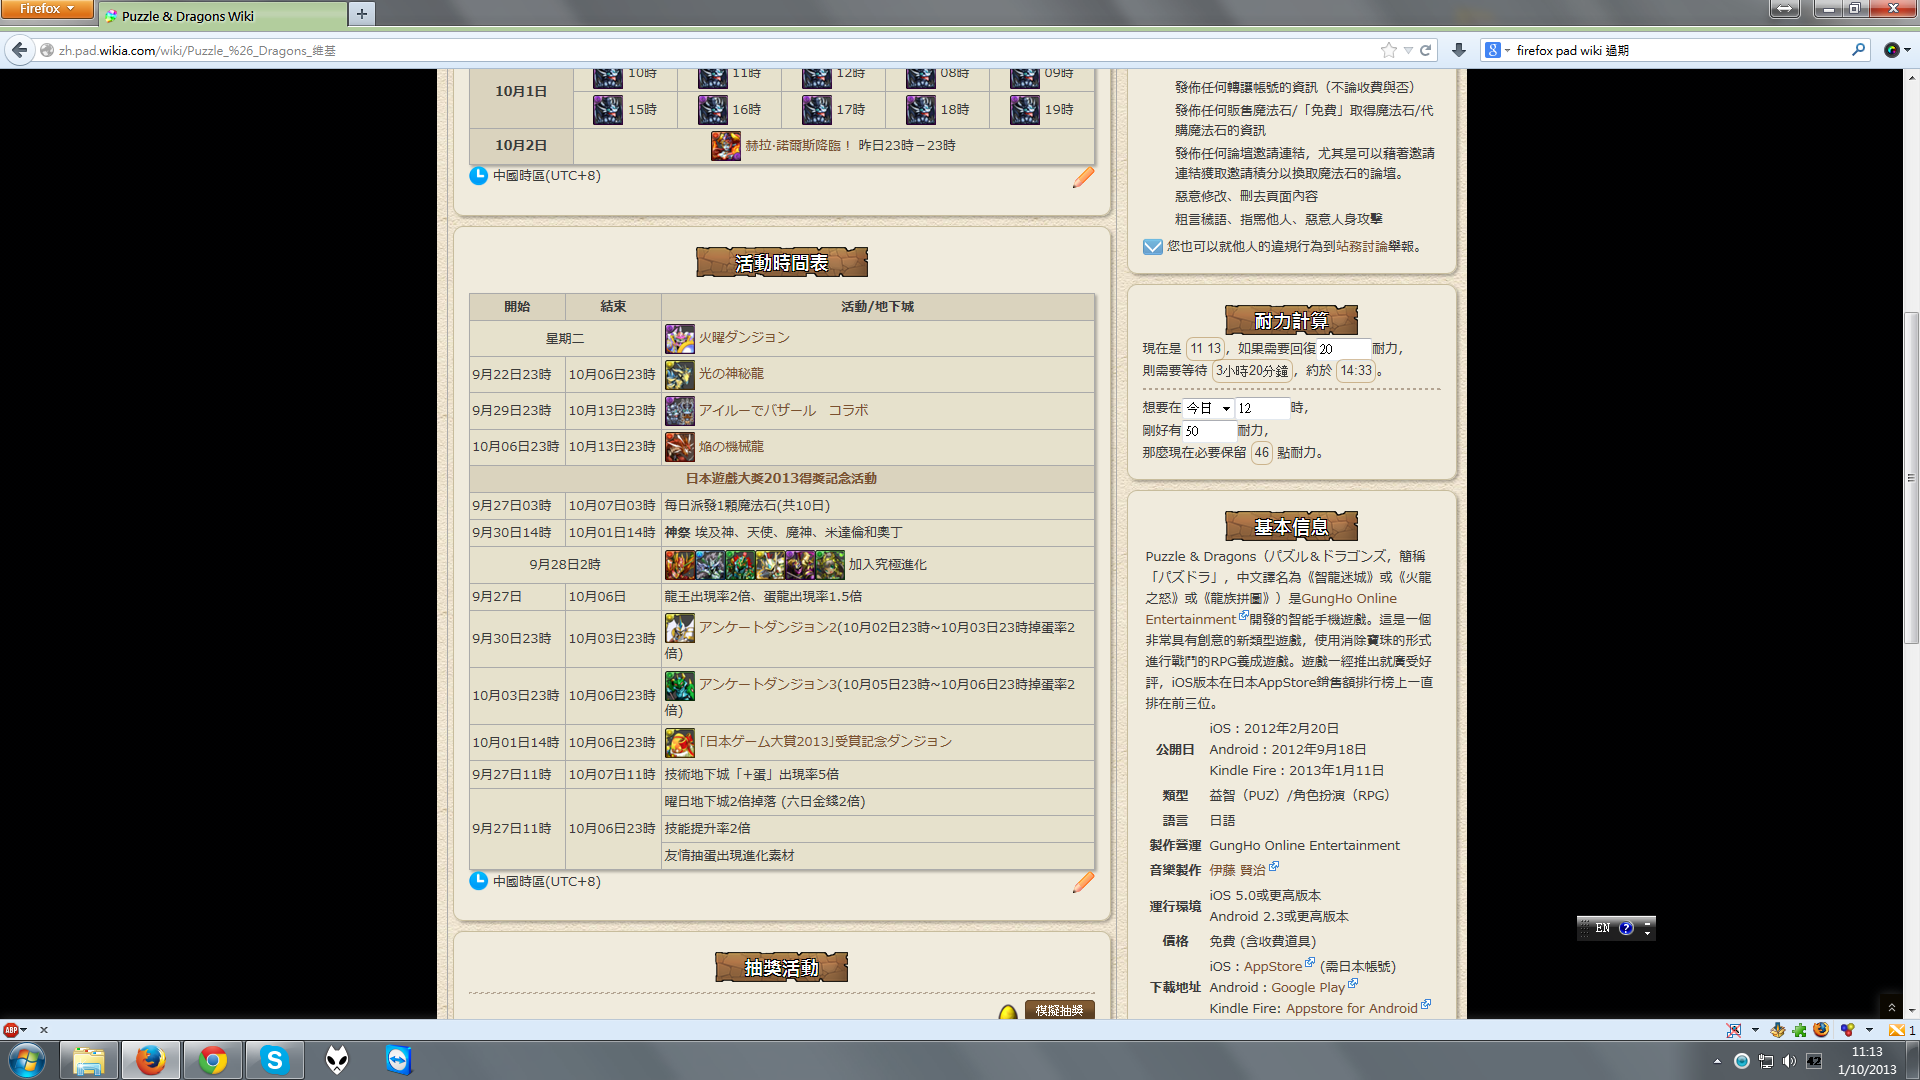This screenshot has height=1080, width=1920.
Task: Open the downloads arrow in the toolbar
Action: (1459, 50)
